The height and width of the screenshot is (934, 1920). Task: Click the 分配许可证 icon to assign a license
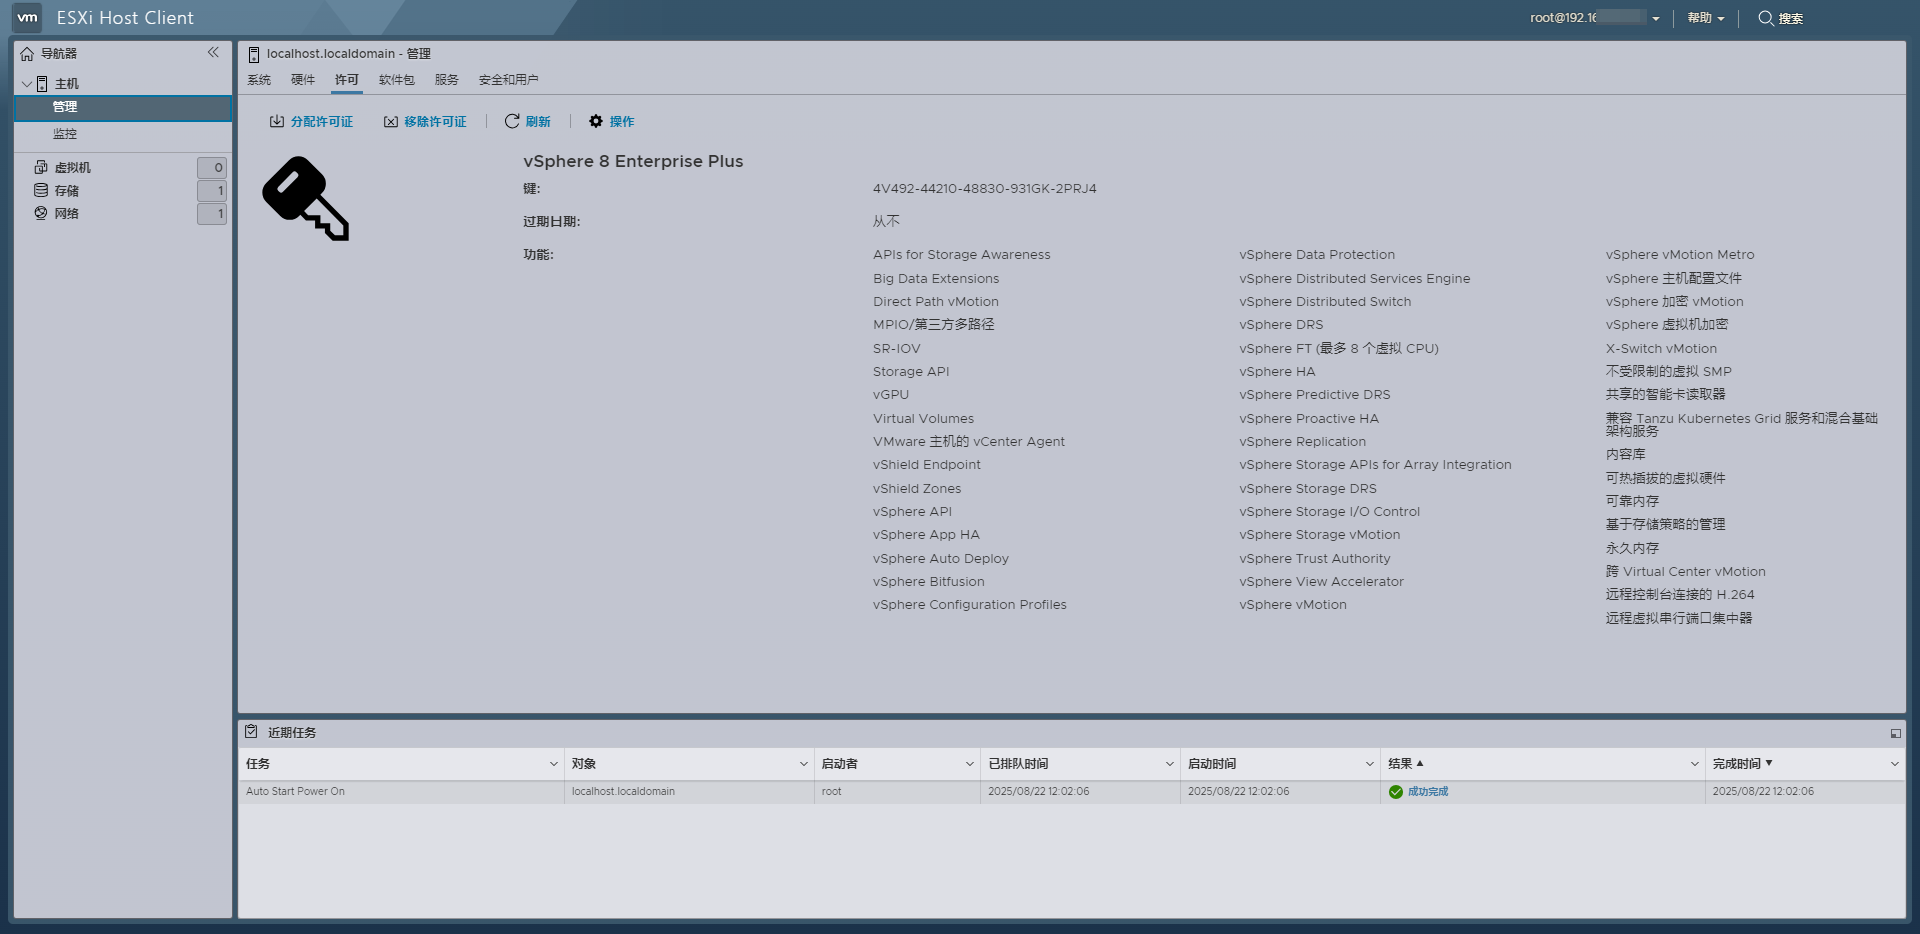(x=278, y=120)
